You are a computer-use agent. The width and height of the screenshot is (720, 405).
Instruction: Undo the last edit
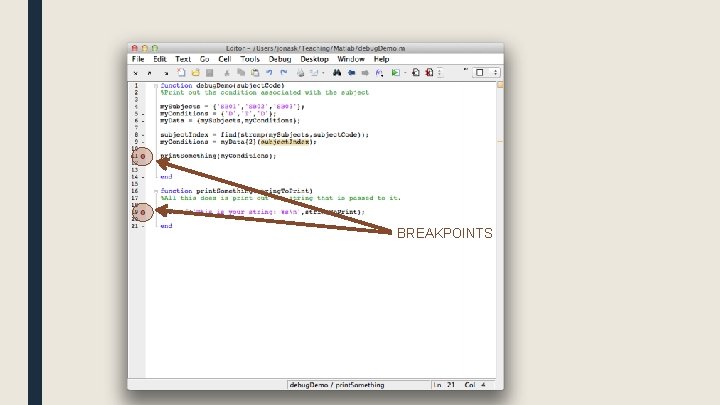coord(269,73)
